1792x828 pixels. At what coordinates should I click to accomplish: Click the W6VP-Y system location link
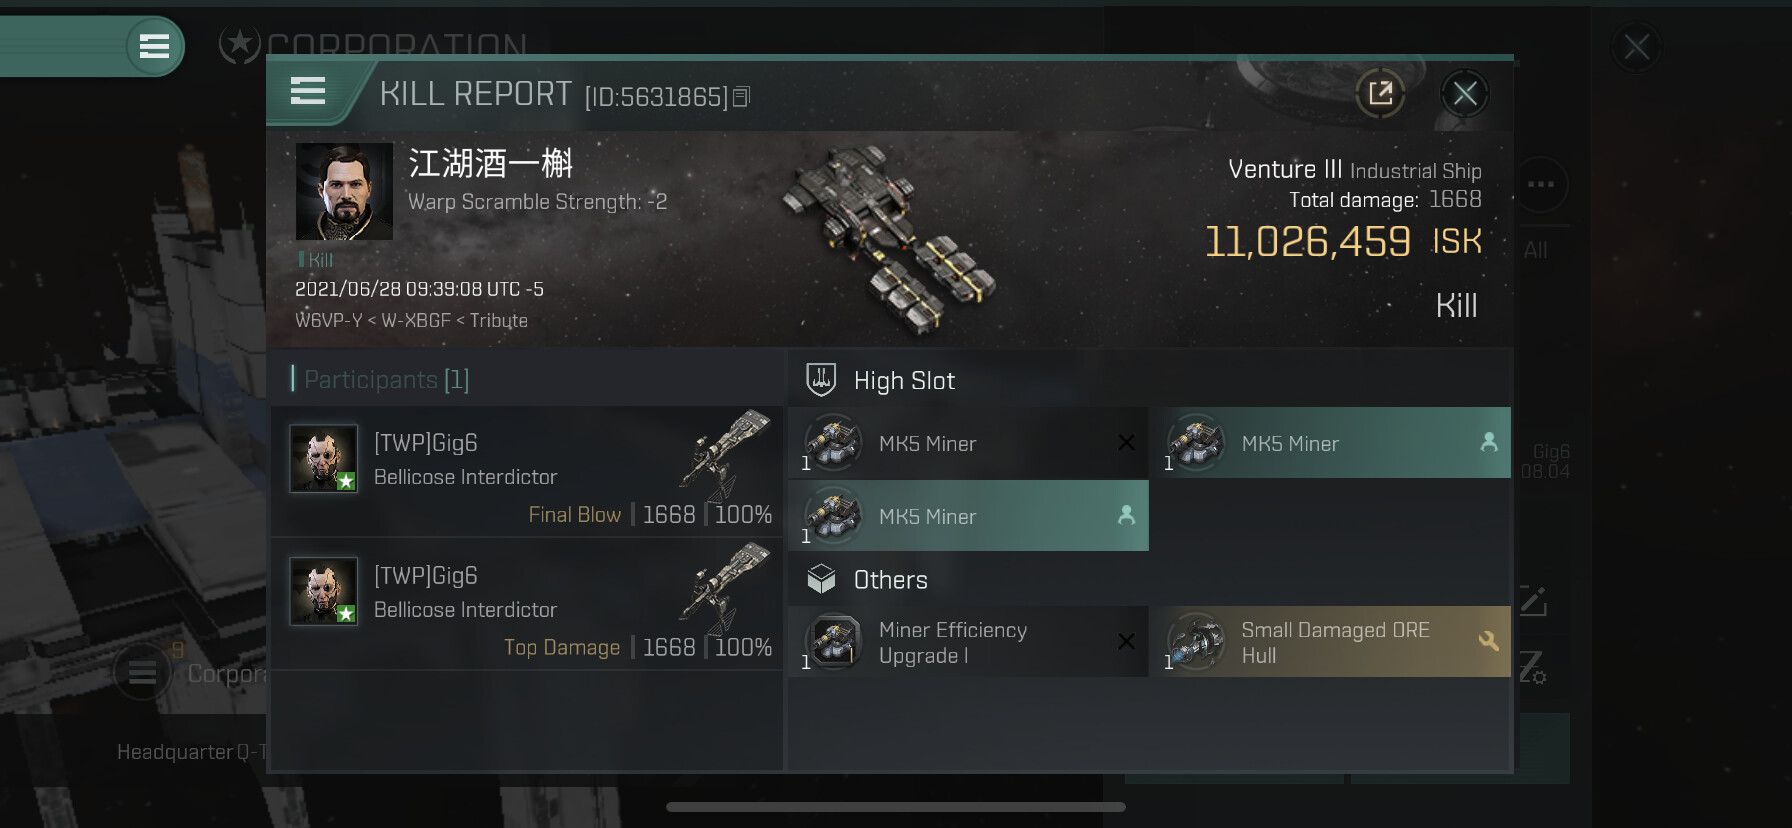(x=328, y=320)
